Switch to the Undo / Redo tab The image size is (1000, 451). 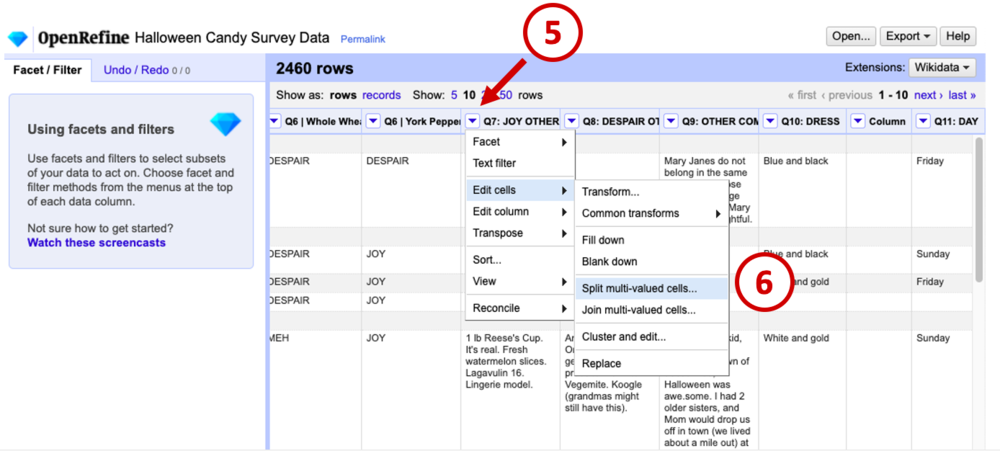pos(147,70)
